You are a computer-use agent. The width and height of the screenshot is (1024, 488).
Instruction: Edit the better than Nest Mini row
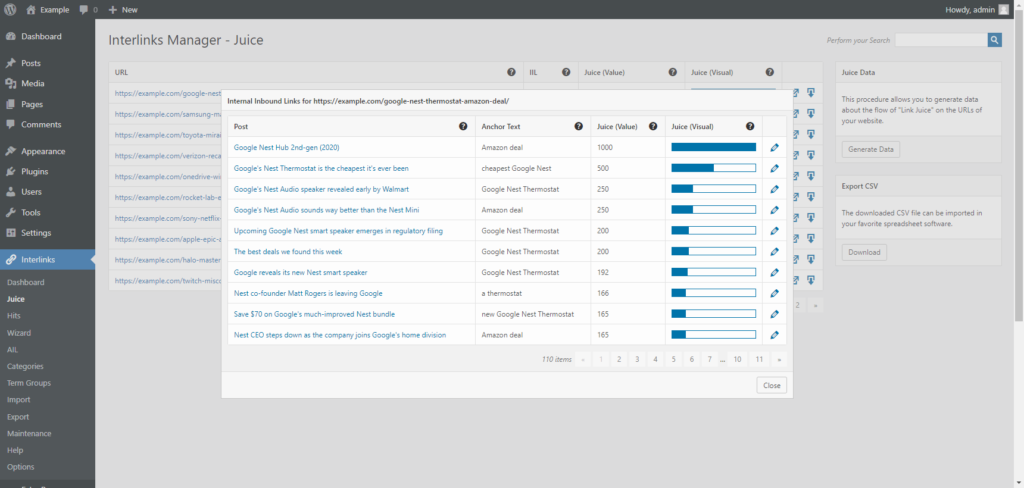click(775, 210)
